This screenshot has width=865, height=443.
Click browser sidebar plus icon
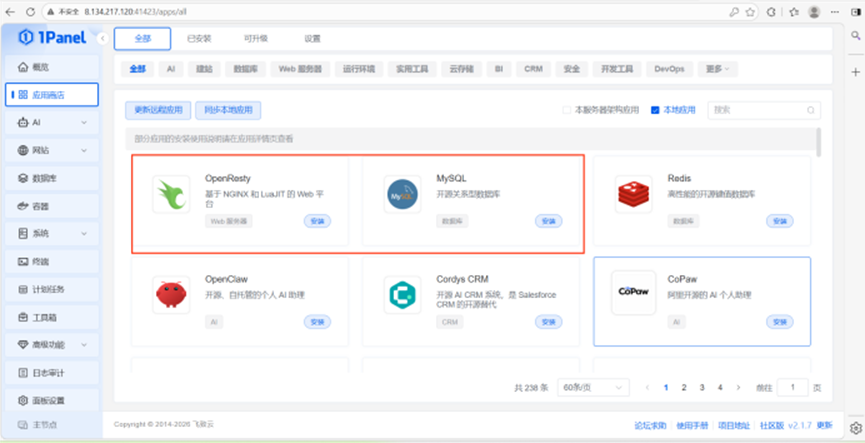(856, 72)
